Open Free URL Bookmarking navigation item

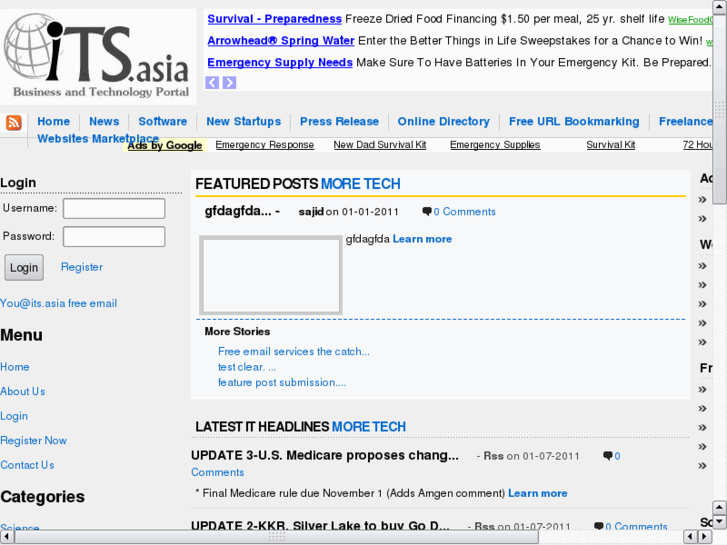click(x=574, y=122)
